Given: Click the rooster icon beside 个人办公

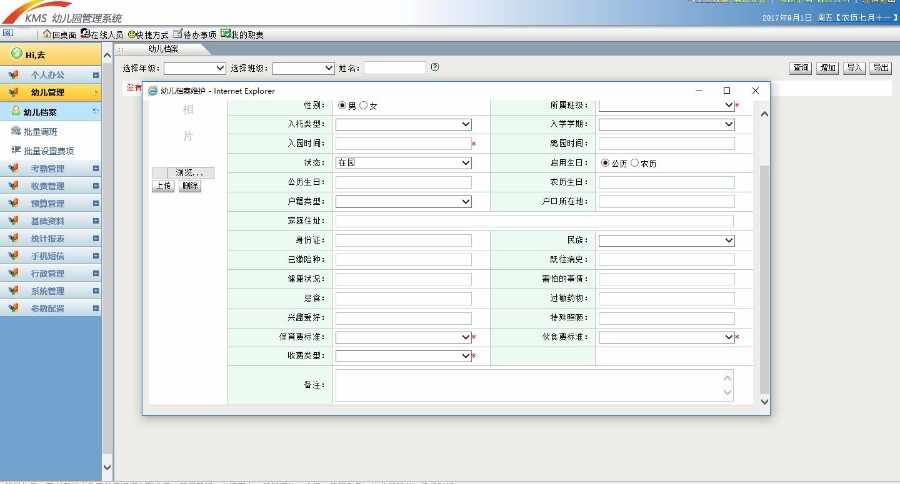Looking at the screenshot, I should 13,75.
